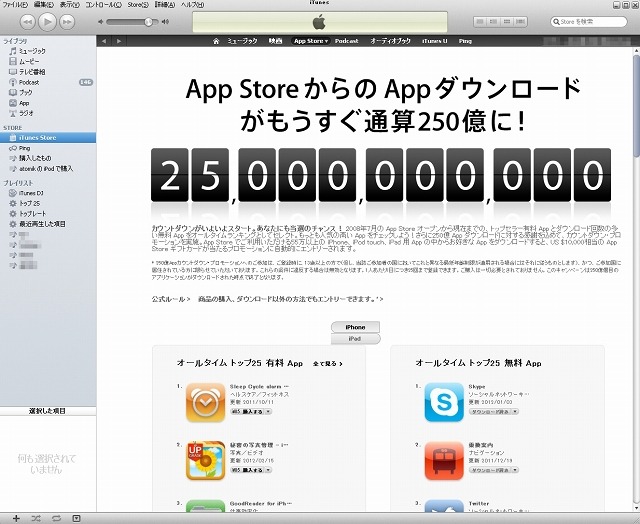The image size is (640, 524).
Task: Click the loud speaker icon right of volume
Action: click(165, 22)
